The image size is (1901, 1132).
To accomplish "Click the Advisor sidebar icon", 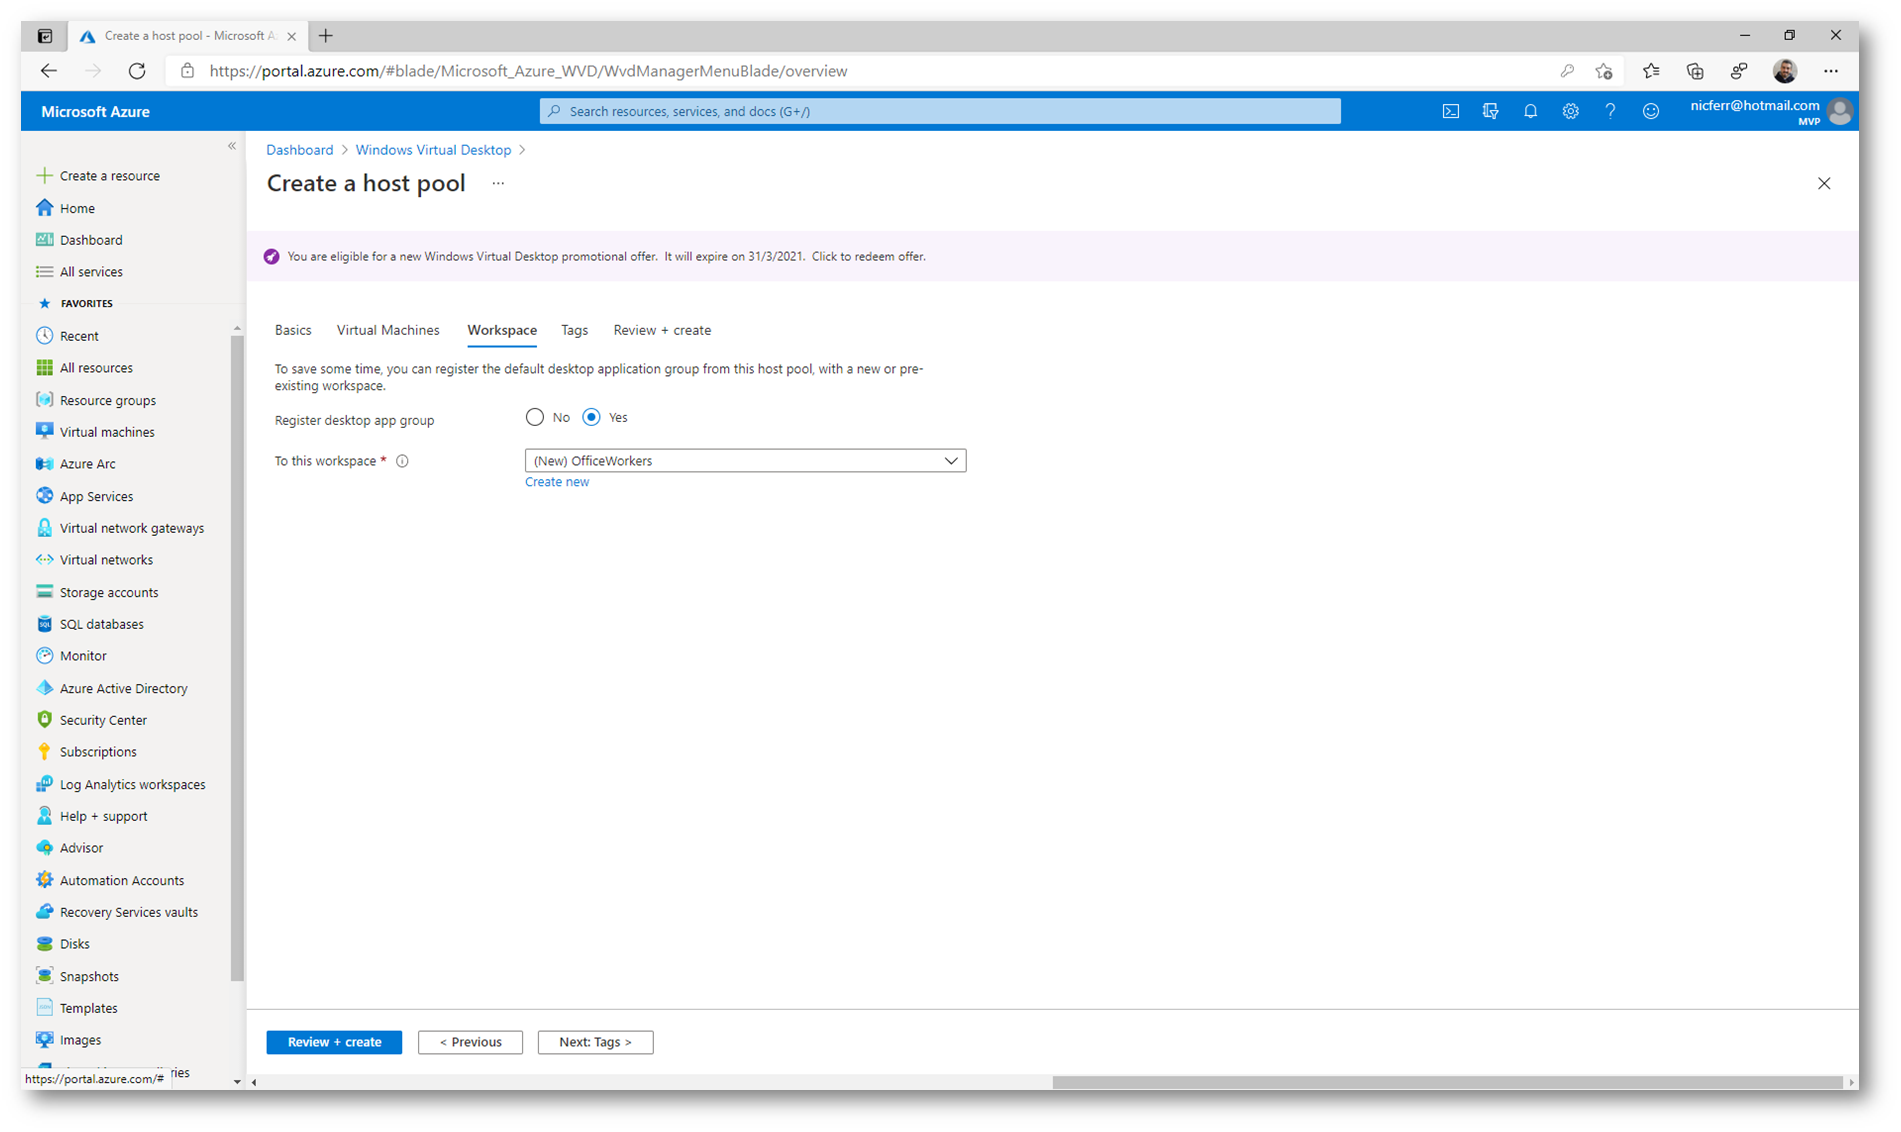I will coord(44,848).
